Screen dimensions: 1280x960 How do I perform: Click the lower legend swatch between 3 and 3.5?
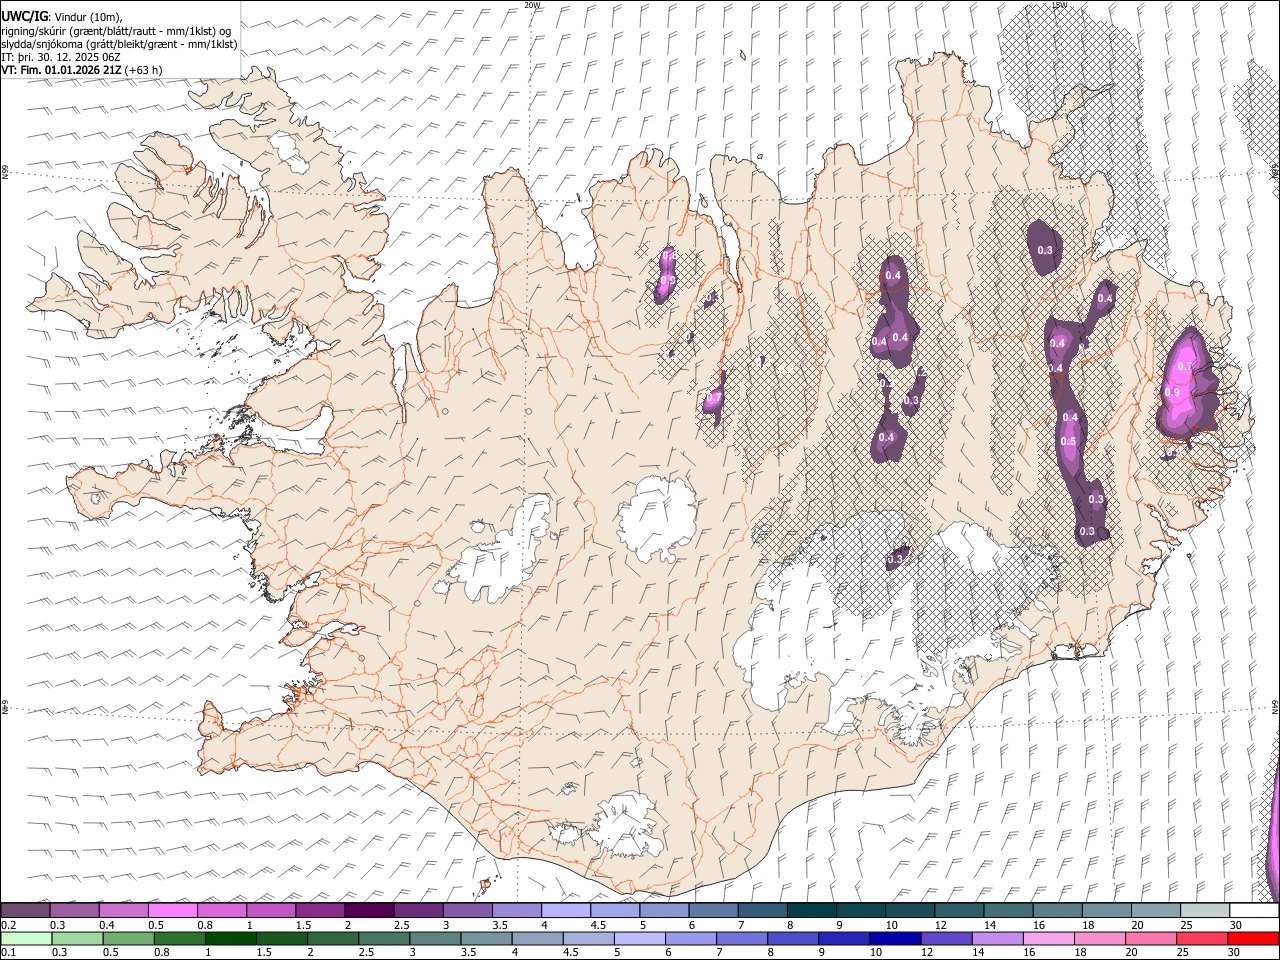click(435, 939)
